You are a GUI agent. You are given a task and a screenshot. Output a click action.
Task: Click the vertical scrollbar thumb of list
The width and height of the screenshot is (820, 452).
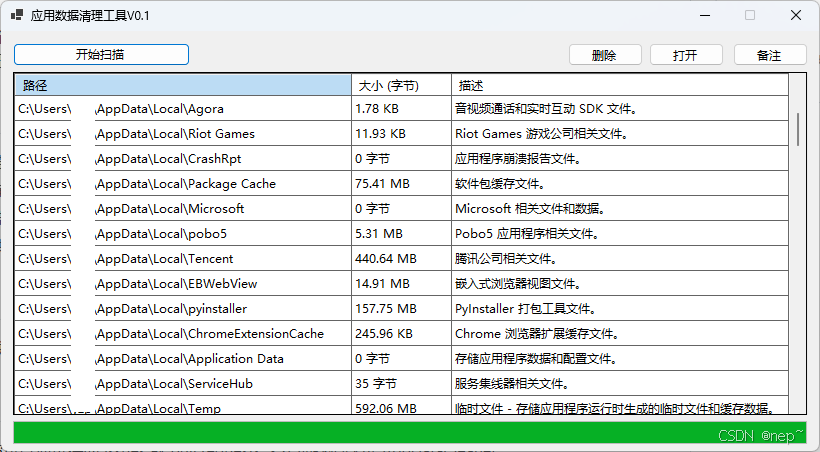point(798,129)
